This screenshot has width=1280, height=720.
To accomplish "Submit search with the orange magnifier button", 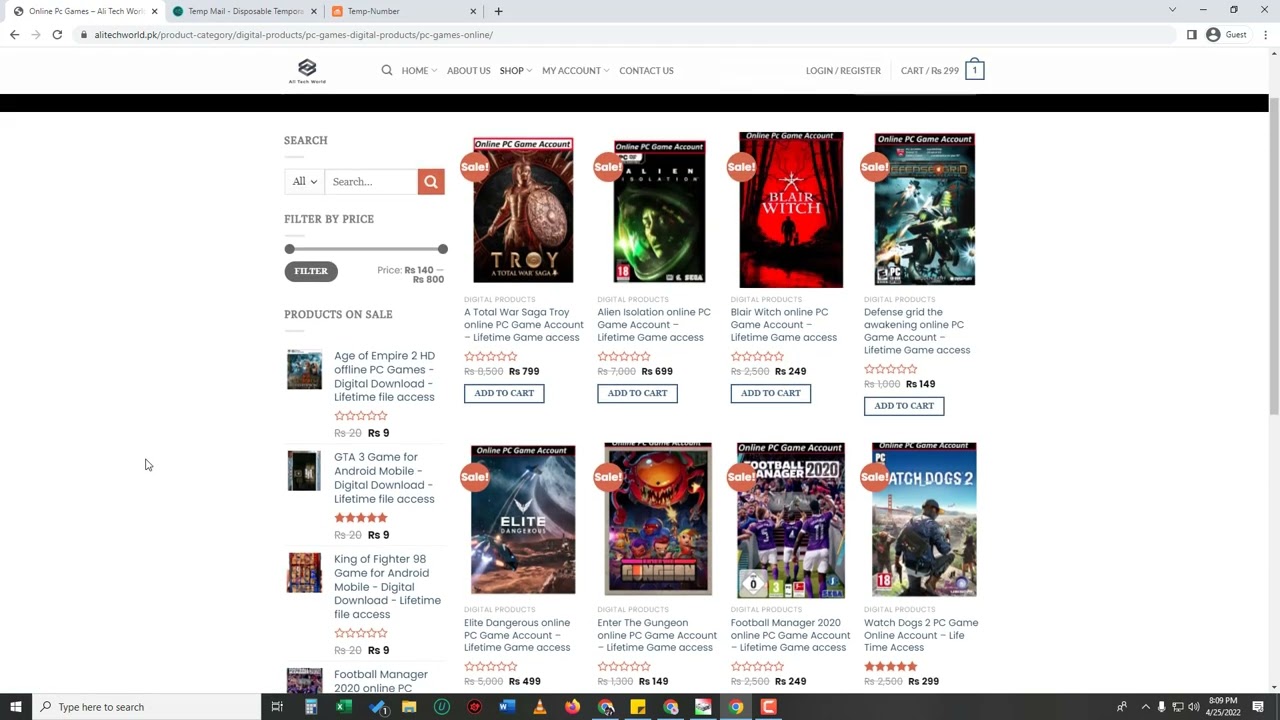I will [x=431, y=181].
